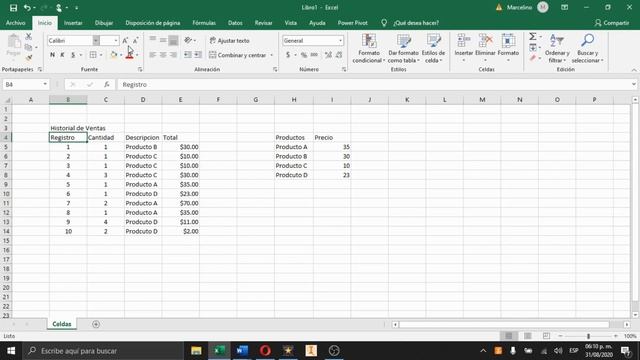Image resolution: width=640 pixels, height=360 pixels.
Task: Toggle underline formatting (S)
Action: tap(73, 55)
